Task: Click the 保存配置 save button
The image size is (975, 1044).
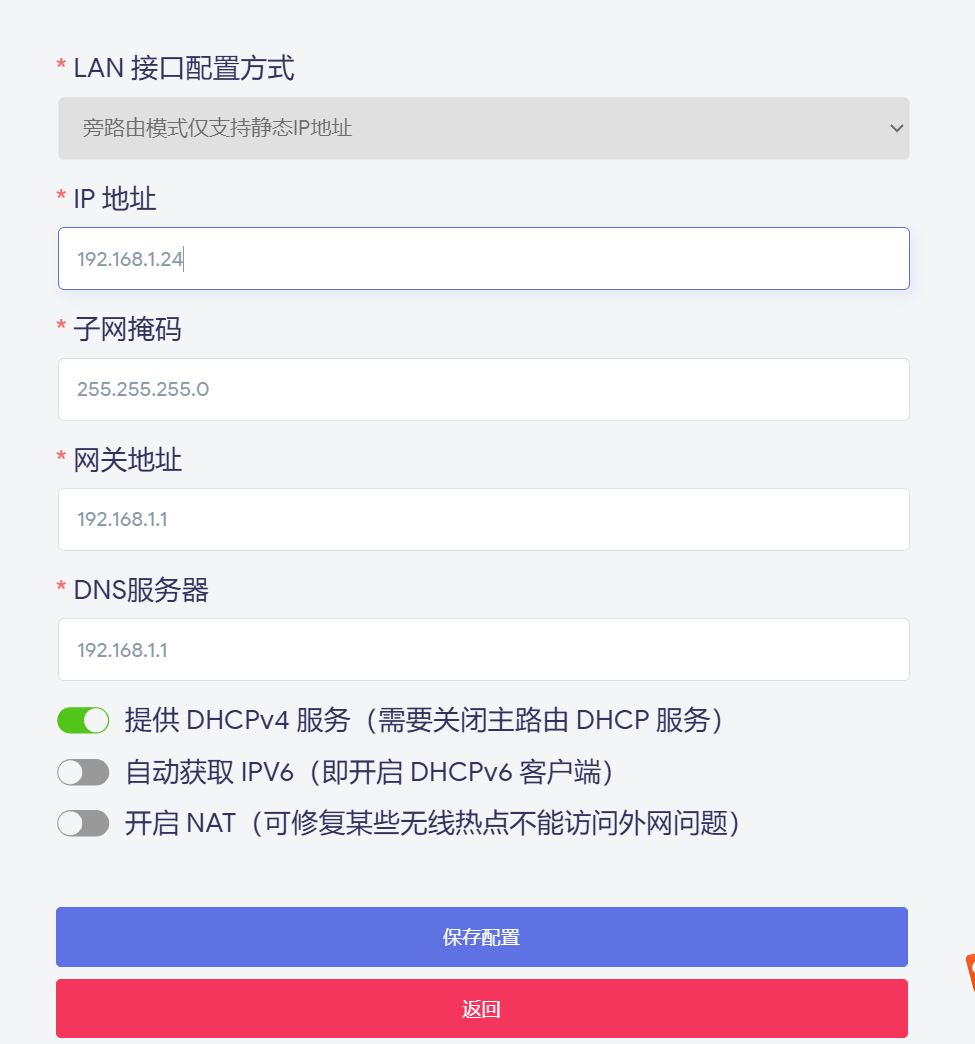Action: (483, 937)
